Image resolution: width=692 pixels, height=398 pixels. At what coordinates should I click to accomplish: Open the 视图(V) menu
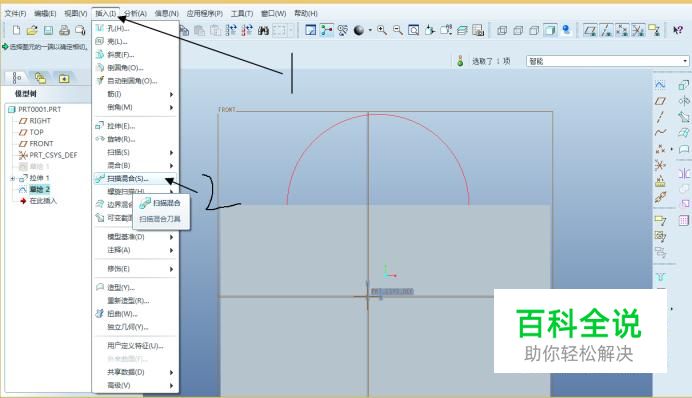(x=75, y=13)
